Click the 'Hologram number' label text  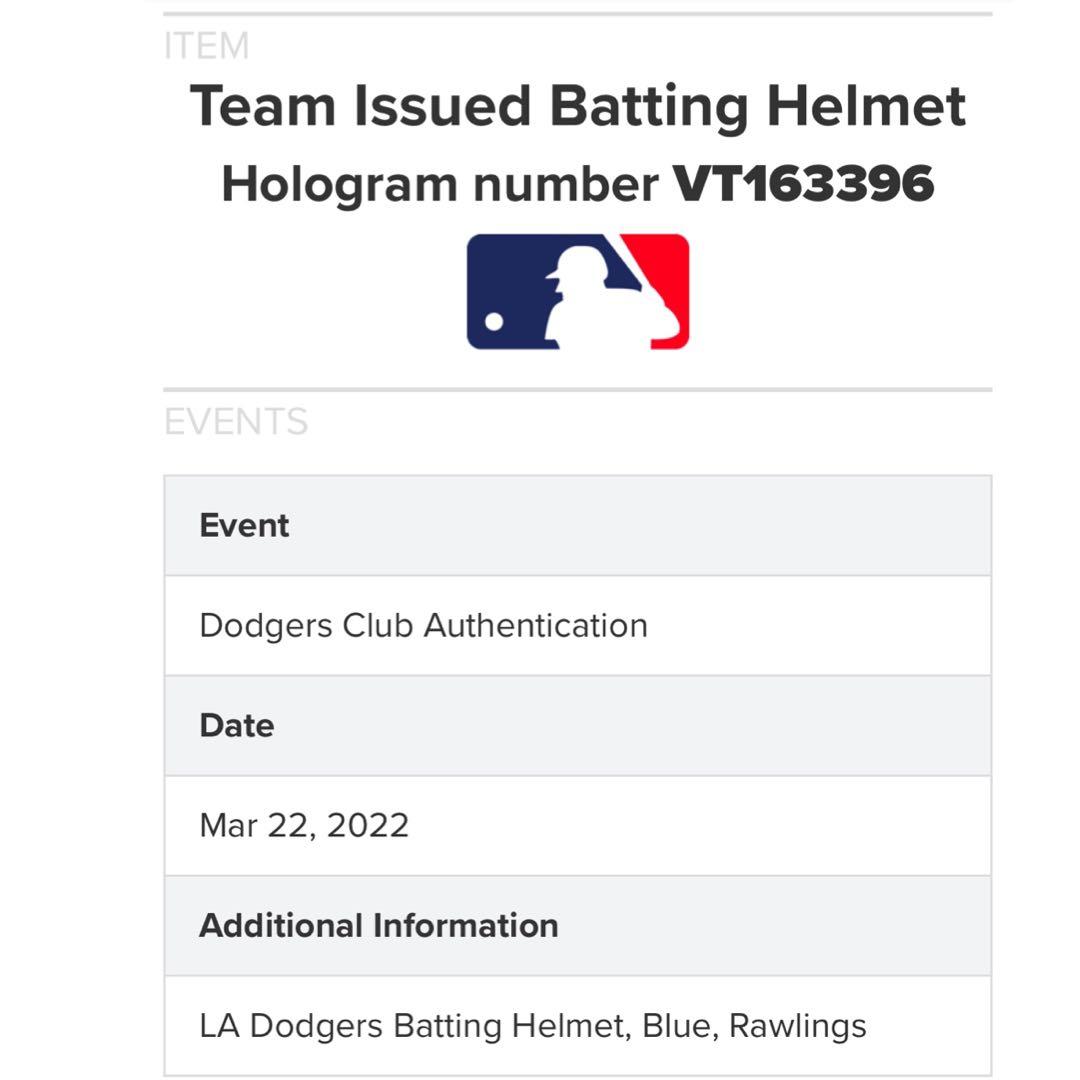439,184
